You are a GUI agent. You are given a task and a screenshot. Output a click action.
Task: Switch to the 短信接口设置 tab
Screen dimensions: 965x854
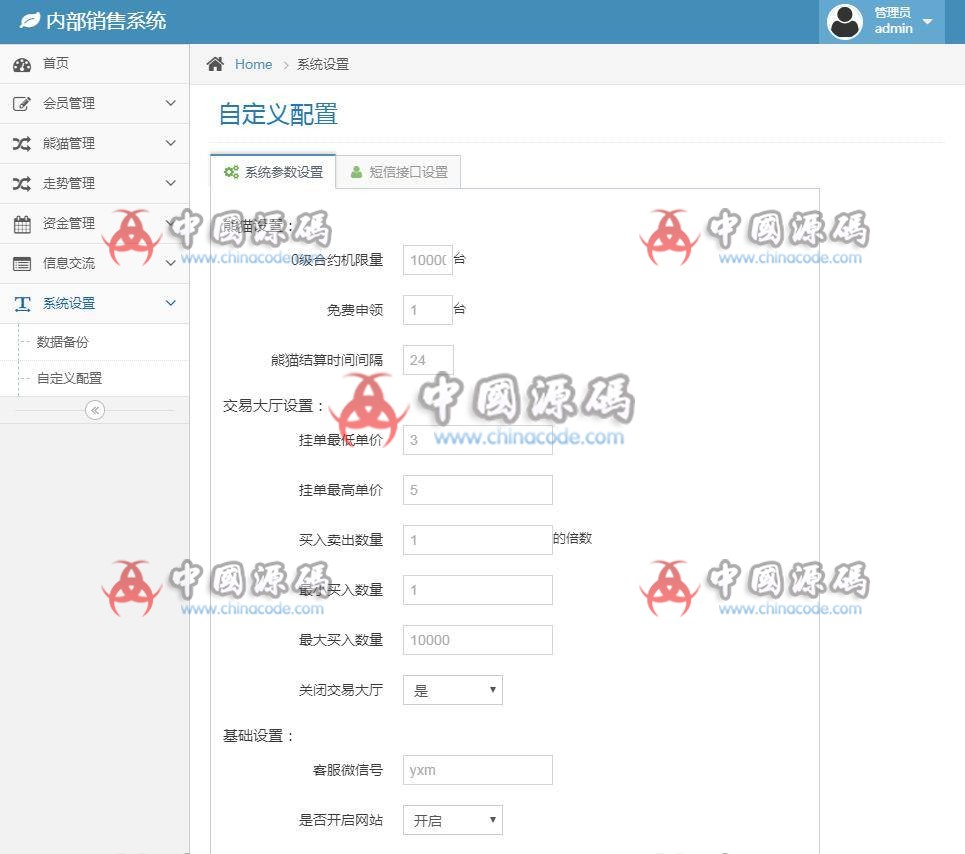coord(399,172)
